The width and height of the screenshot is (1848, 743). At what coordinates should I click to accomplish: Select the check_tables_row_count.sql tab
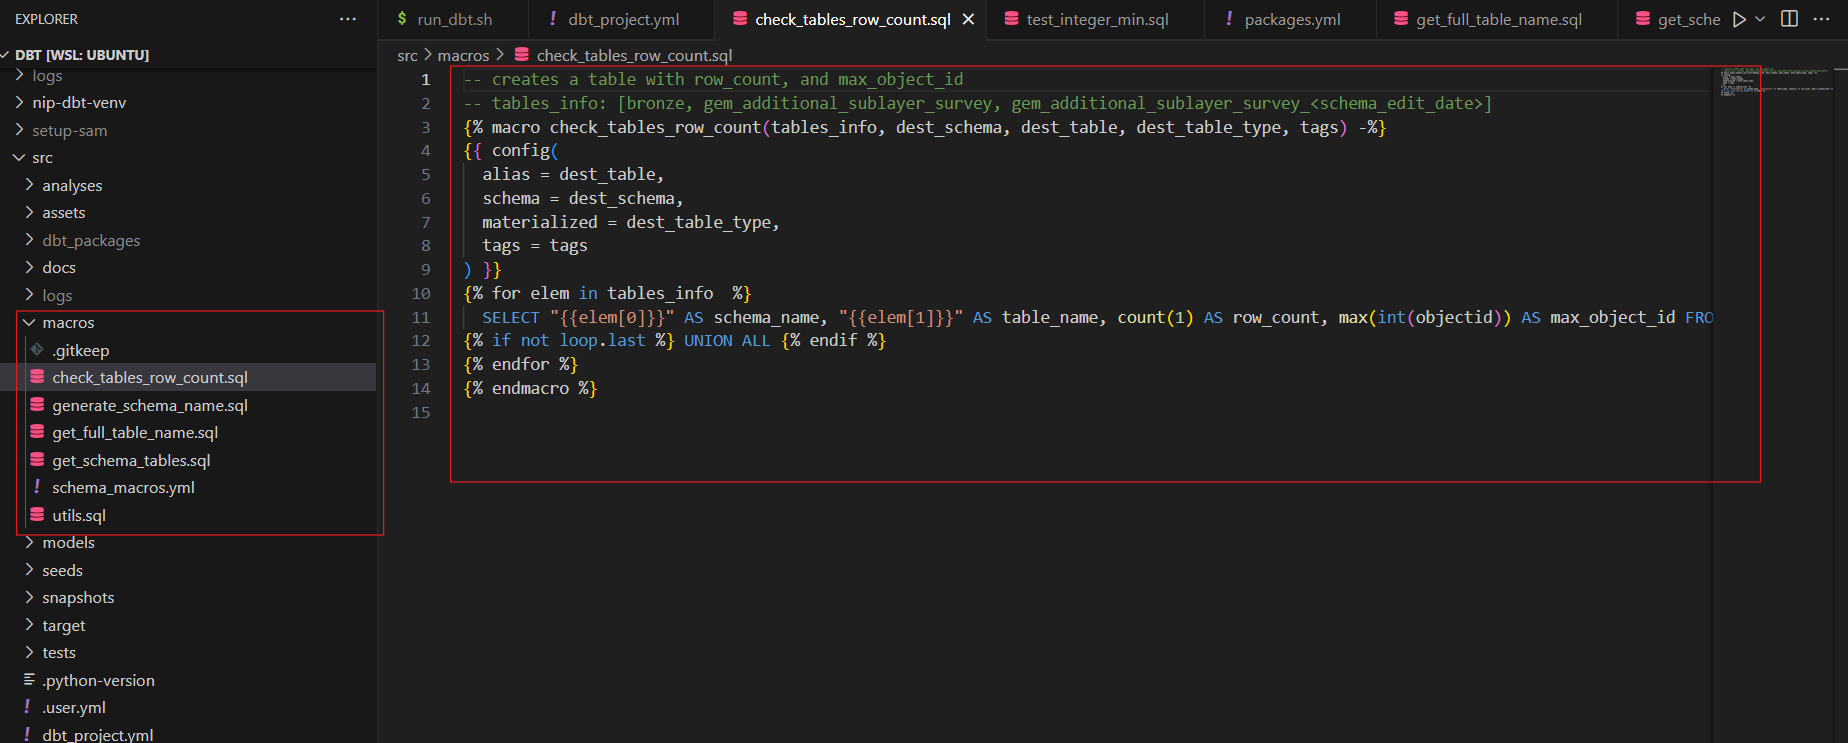click(850, 19)
